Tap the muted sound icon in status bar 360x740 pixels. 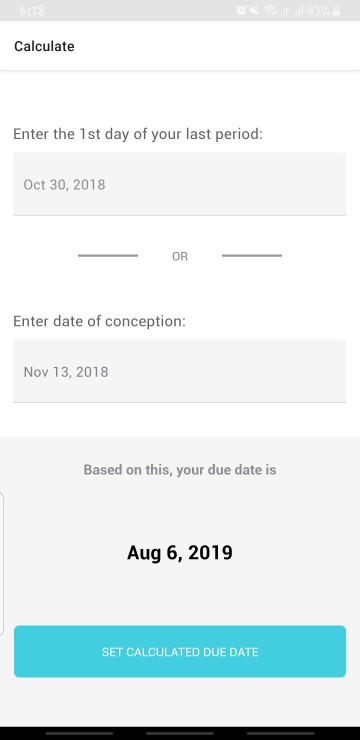tap(255, 10)
